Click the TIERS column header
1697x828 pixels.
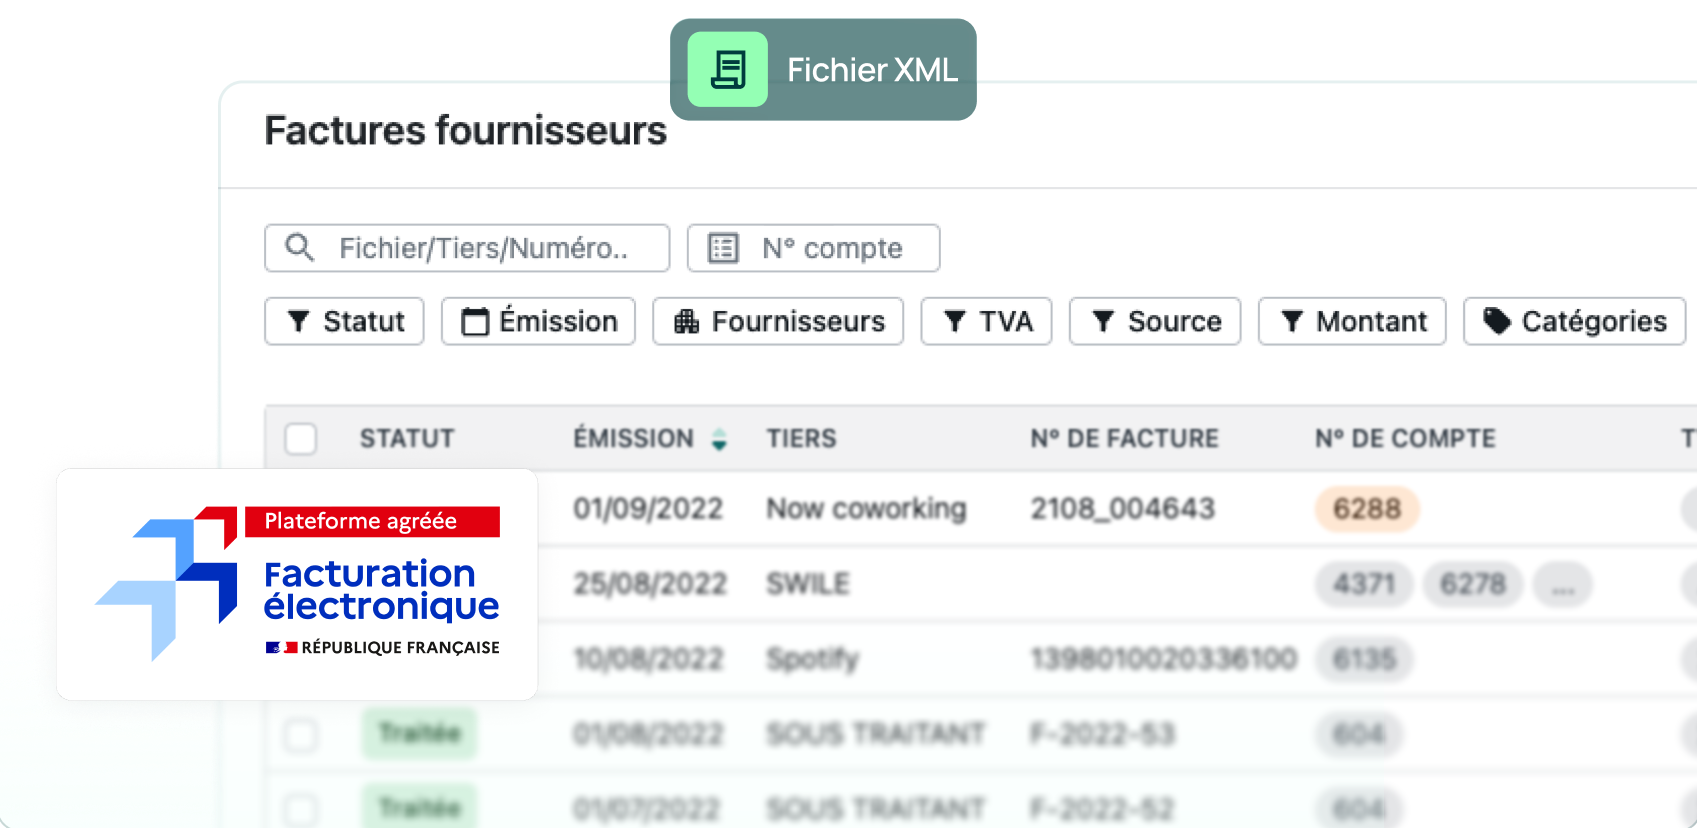click(x=801, y=439)
